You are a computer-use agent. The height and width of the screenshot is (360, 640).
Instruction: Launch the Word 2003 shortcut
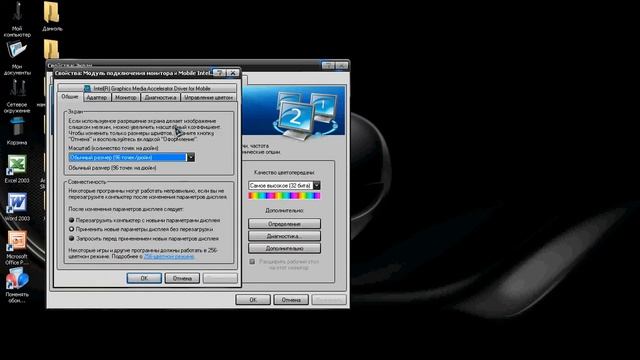click(17, 207)
